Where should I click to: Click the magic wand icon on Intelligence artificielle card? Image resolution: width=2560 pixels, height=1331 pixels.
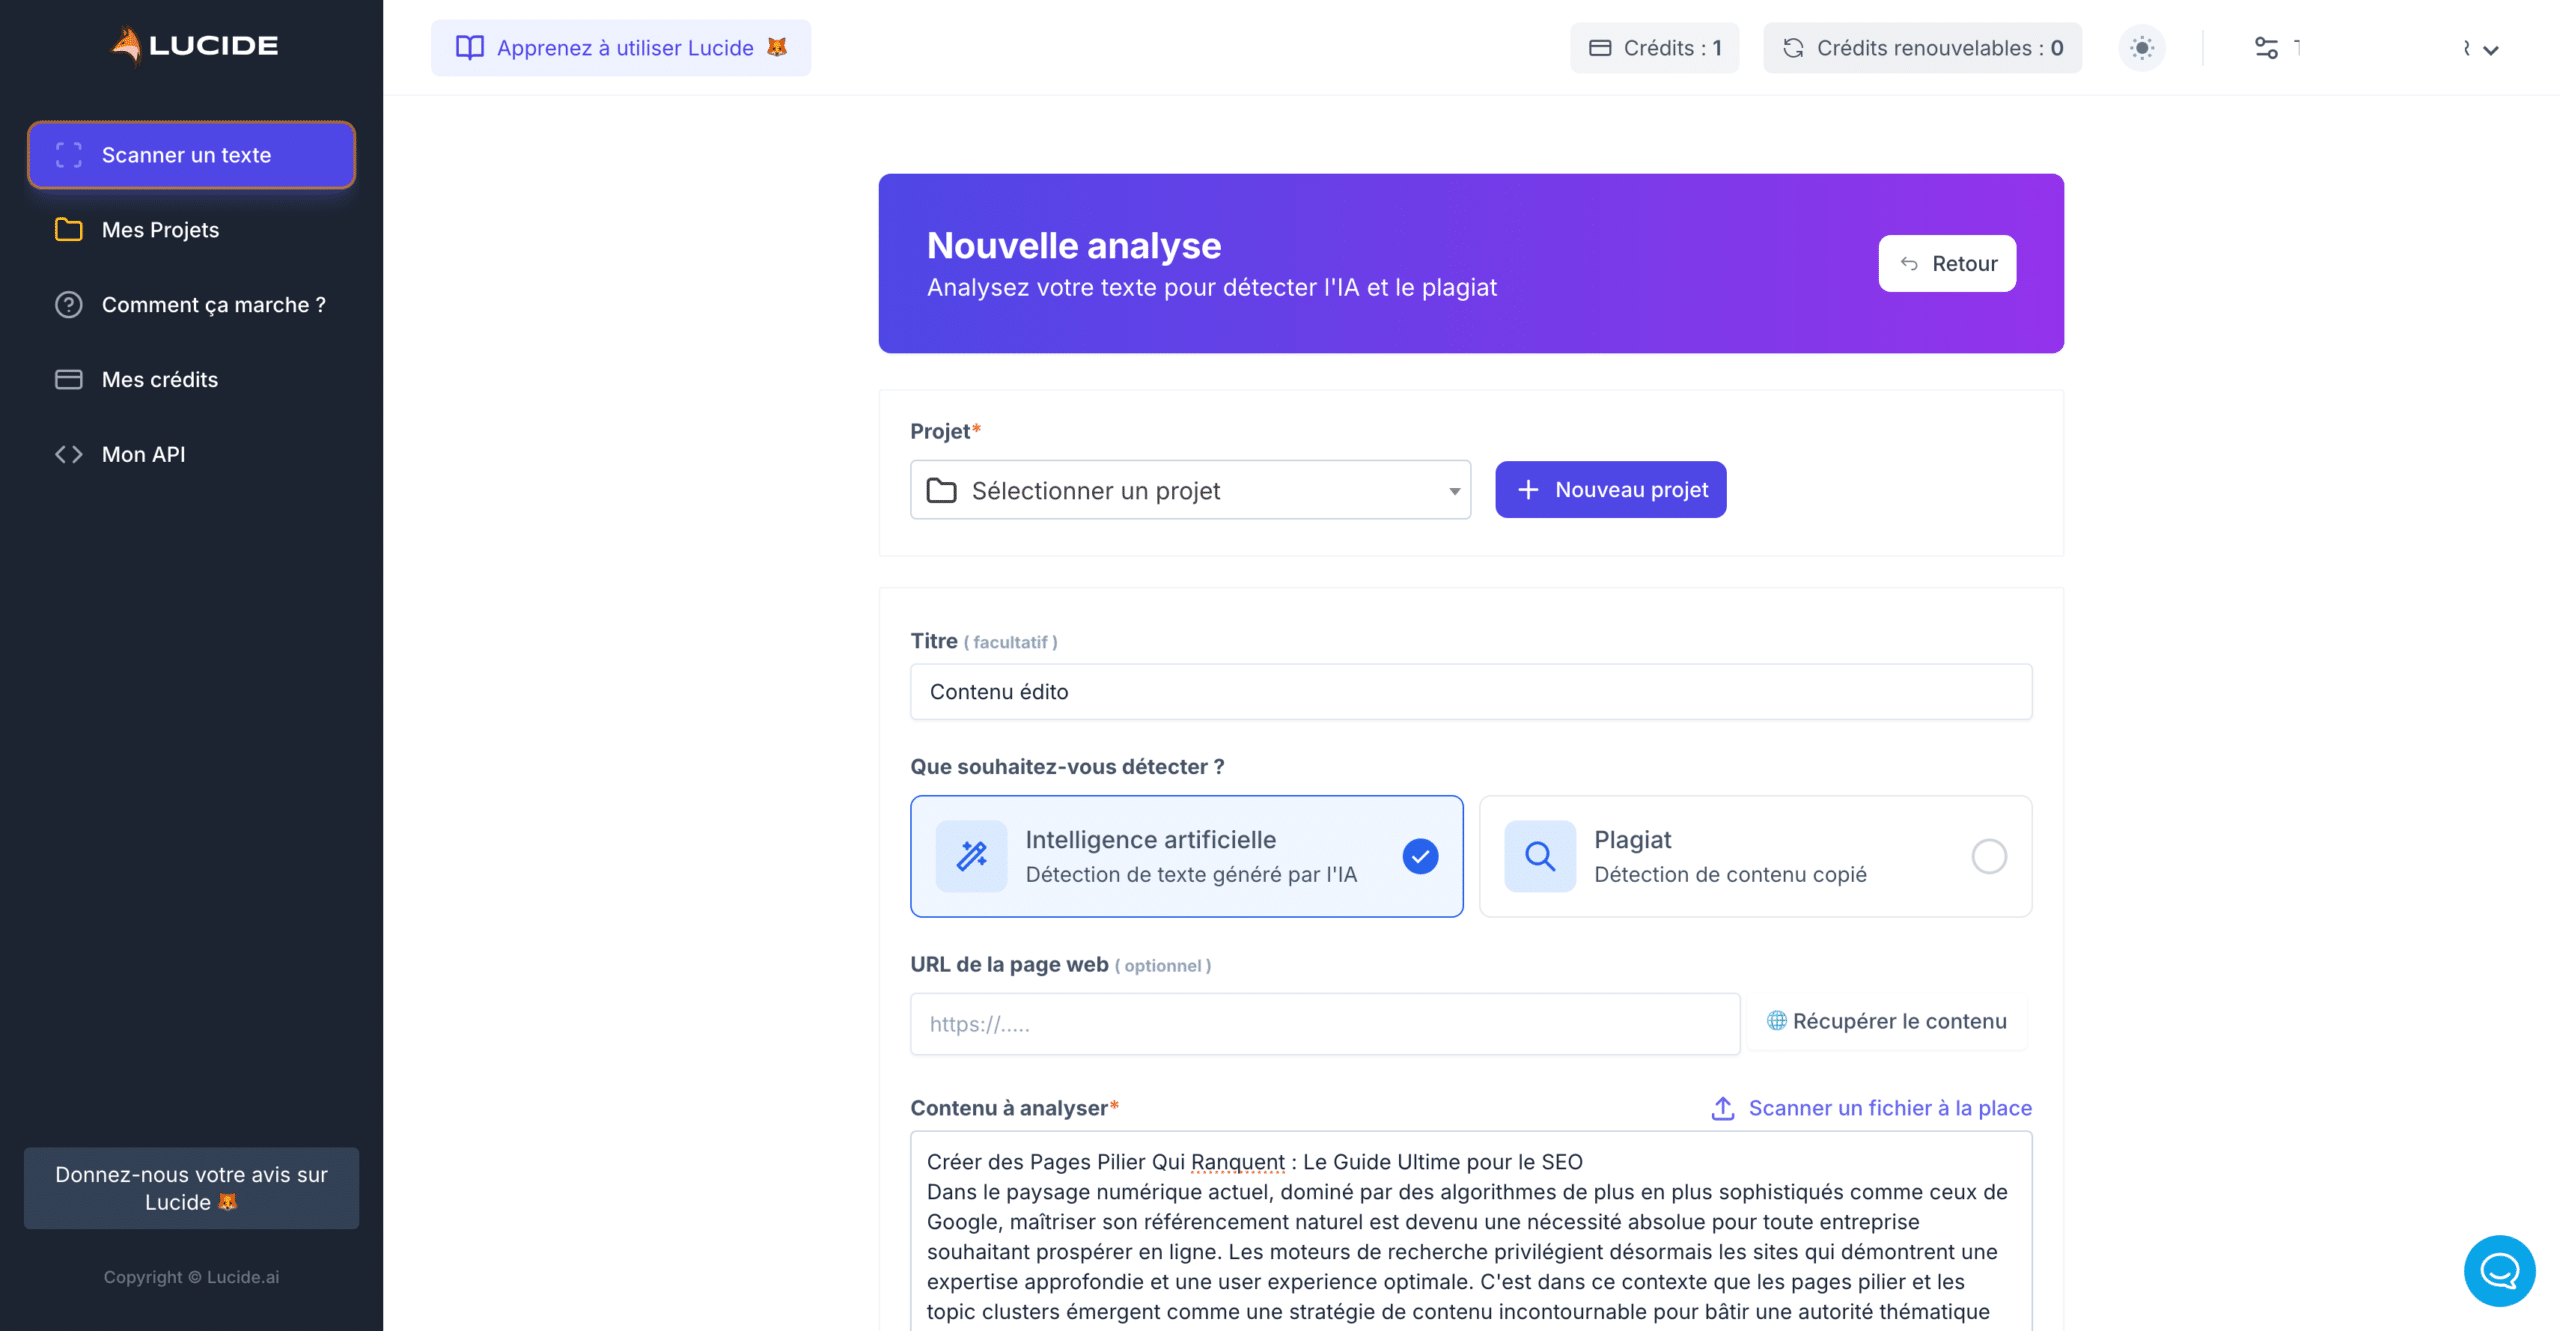point(971,856)
